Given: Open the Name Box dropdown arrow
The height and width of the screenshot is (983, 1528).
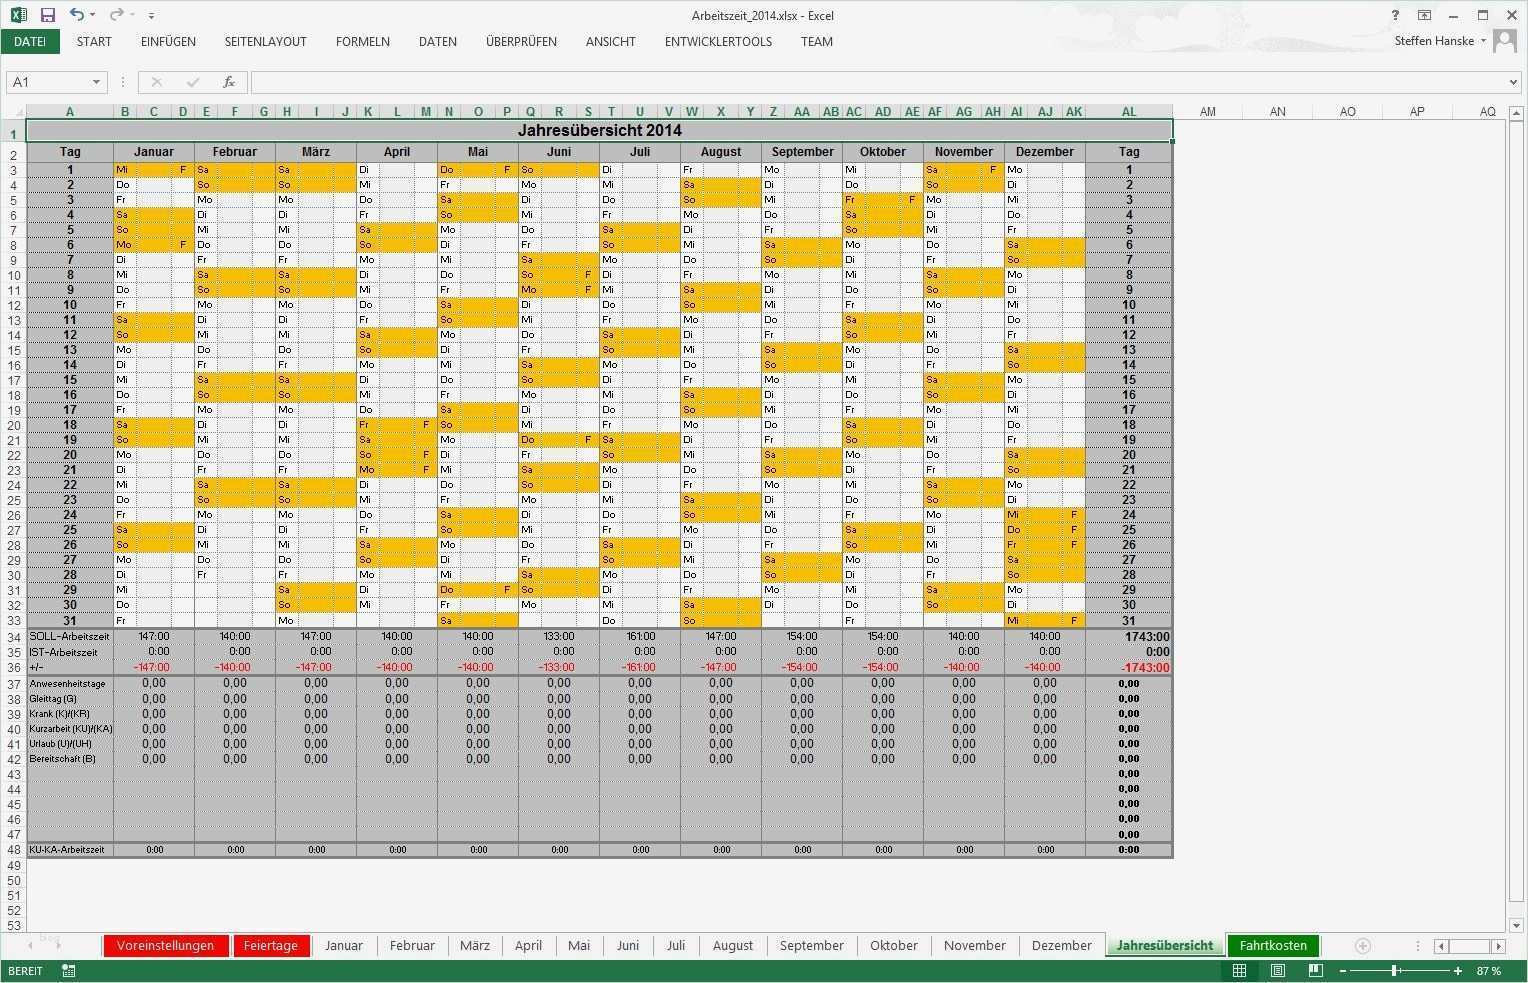Looking at the screenshot, I should pos(97,82).
